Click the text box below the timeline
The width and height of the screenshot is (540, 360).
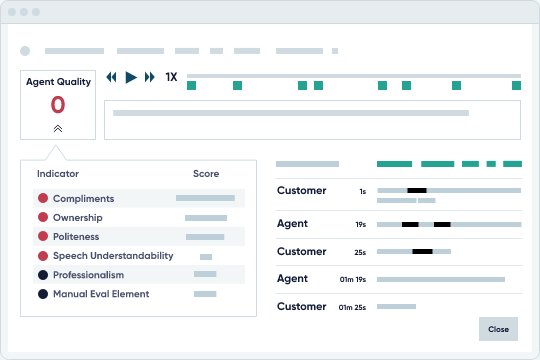[x=312, y=120]
